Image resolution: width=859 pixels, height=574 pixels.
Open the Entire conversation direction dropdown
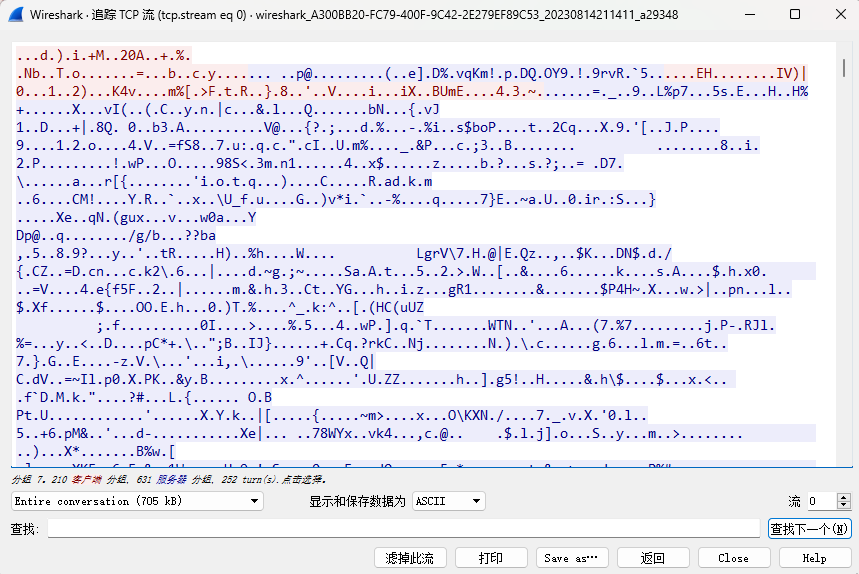pos(137,501)
